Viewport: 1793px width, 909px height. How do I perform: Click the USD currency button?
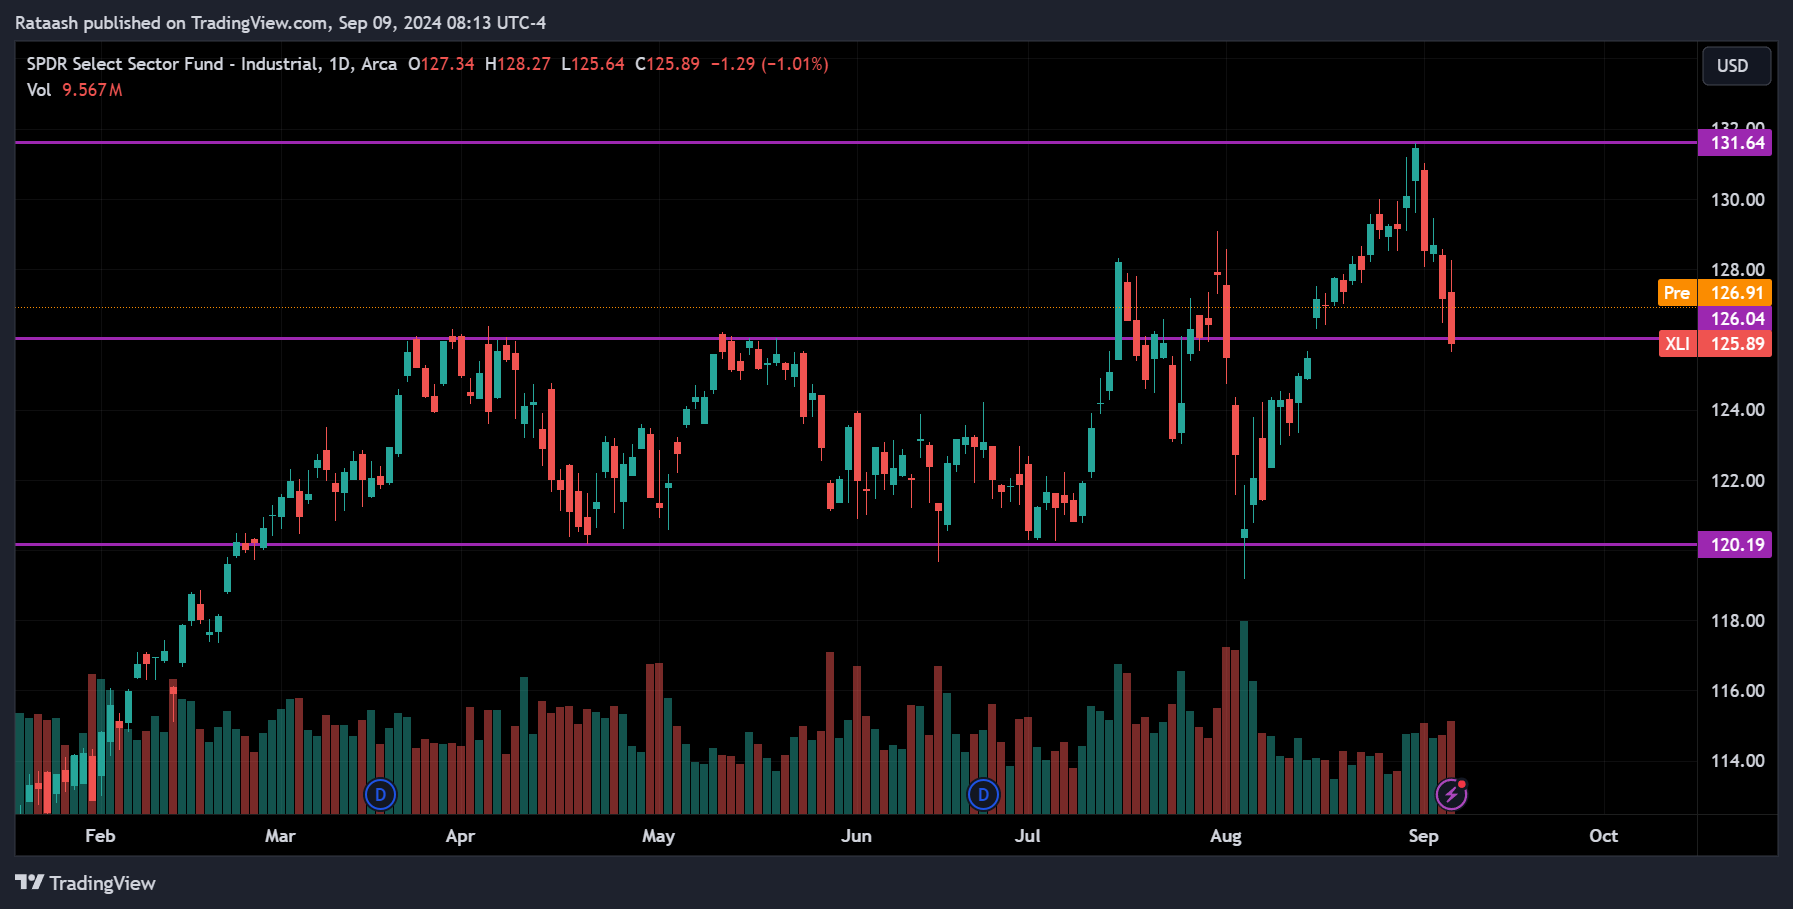1736,66
